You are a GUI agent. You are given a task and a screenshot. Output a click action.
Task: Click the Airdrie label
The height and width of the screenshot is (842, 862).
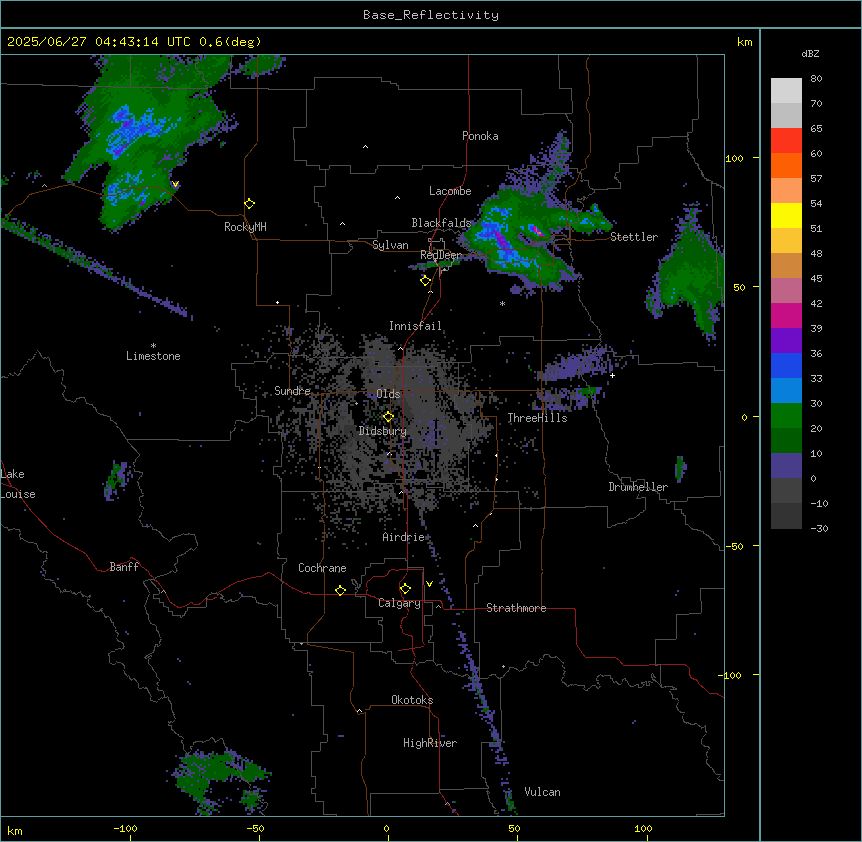pos(404,537)
